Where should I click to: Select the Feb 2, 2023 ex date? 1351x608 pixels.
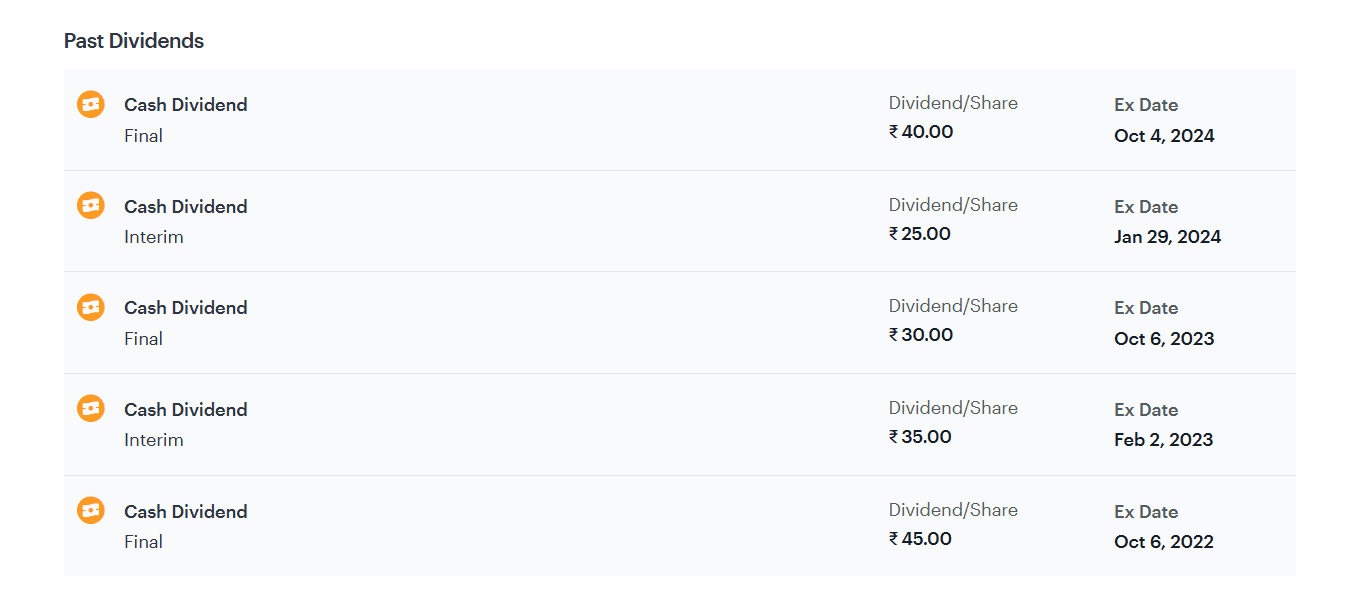pyautogui.click(x=1164, y=440)
